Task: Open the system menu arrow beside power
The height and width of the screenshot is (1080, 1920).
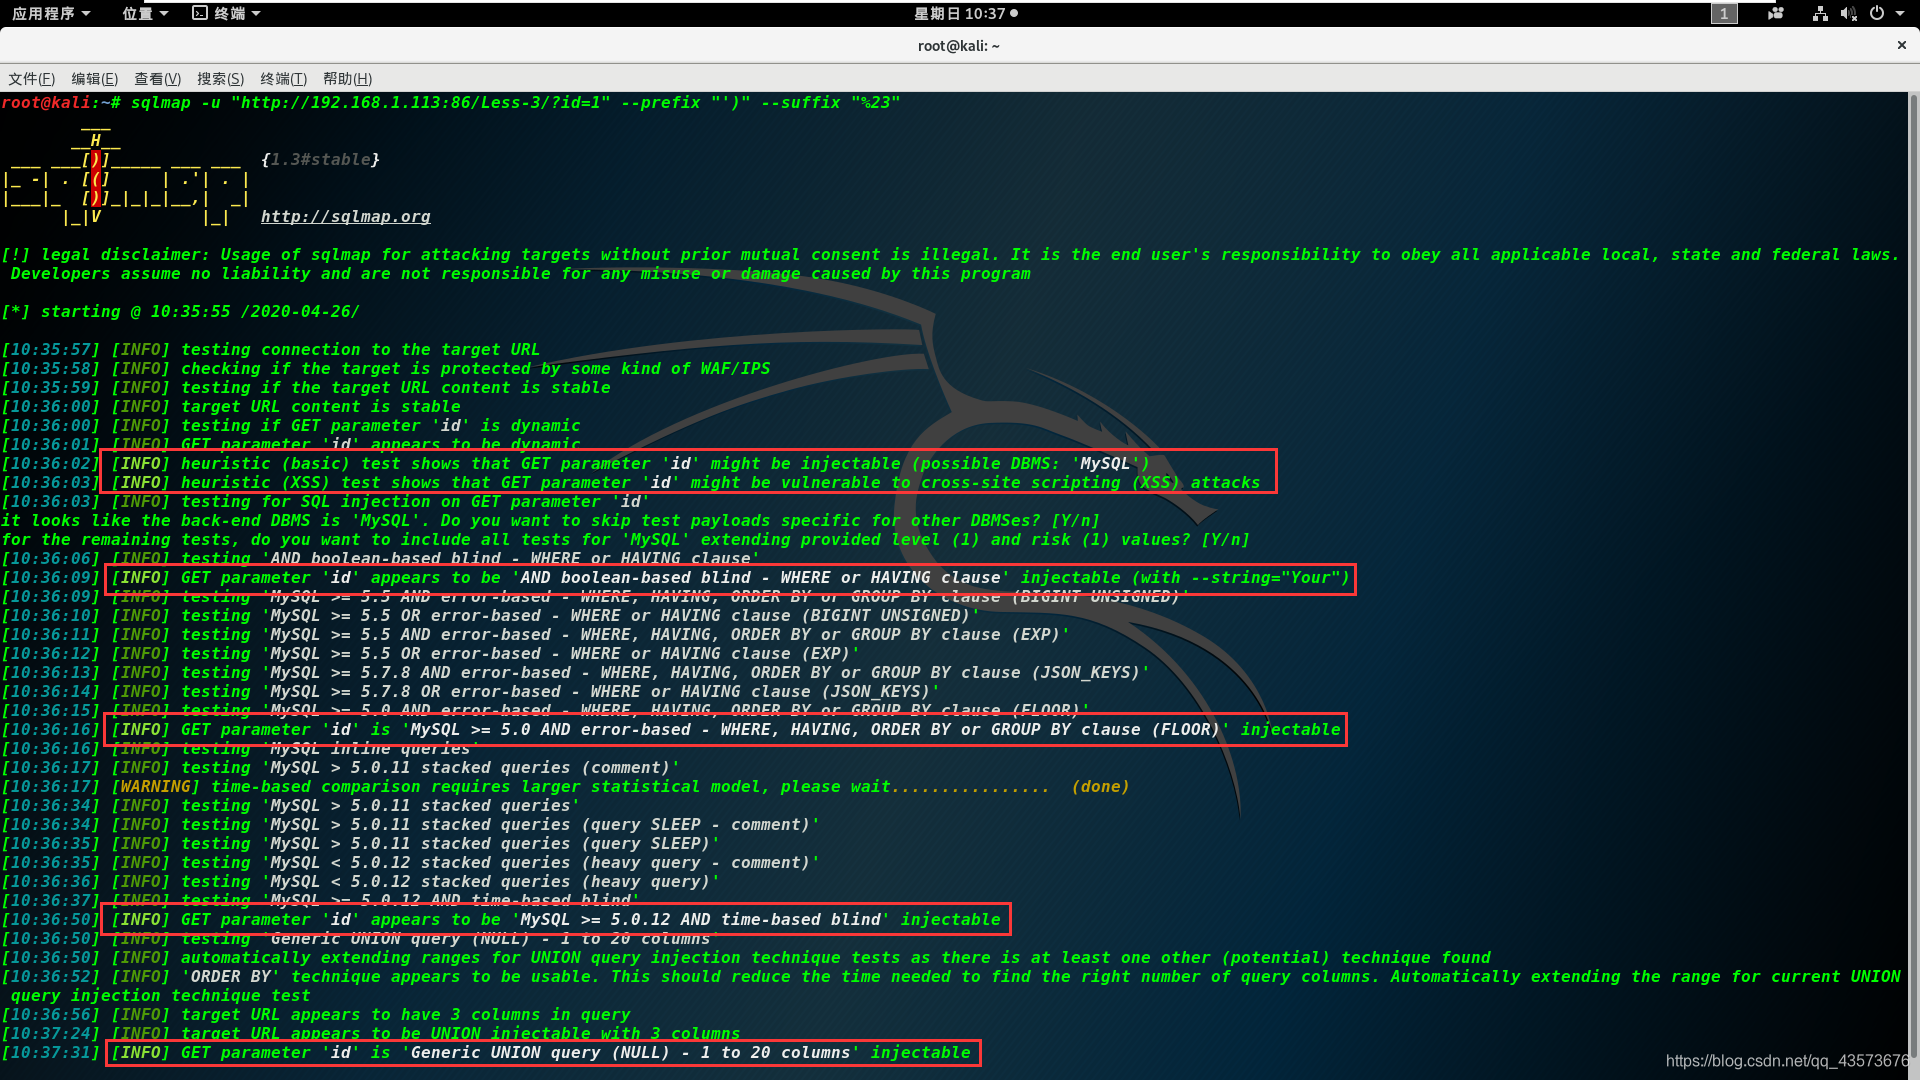Action: [x=1900, y=13]
